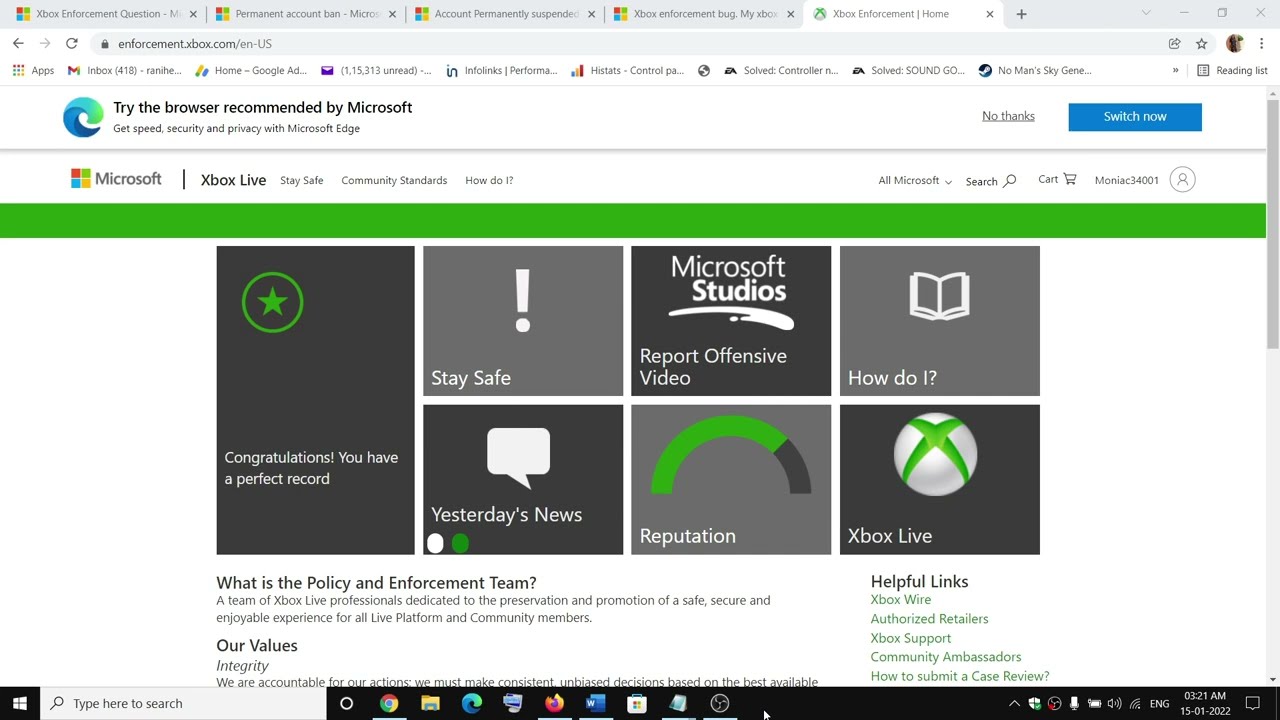Viewport: 1280px width, 720px height.
Task: Click the Cortana circle on taskbar
Action: [346, 703]
